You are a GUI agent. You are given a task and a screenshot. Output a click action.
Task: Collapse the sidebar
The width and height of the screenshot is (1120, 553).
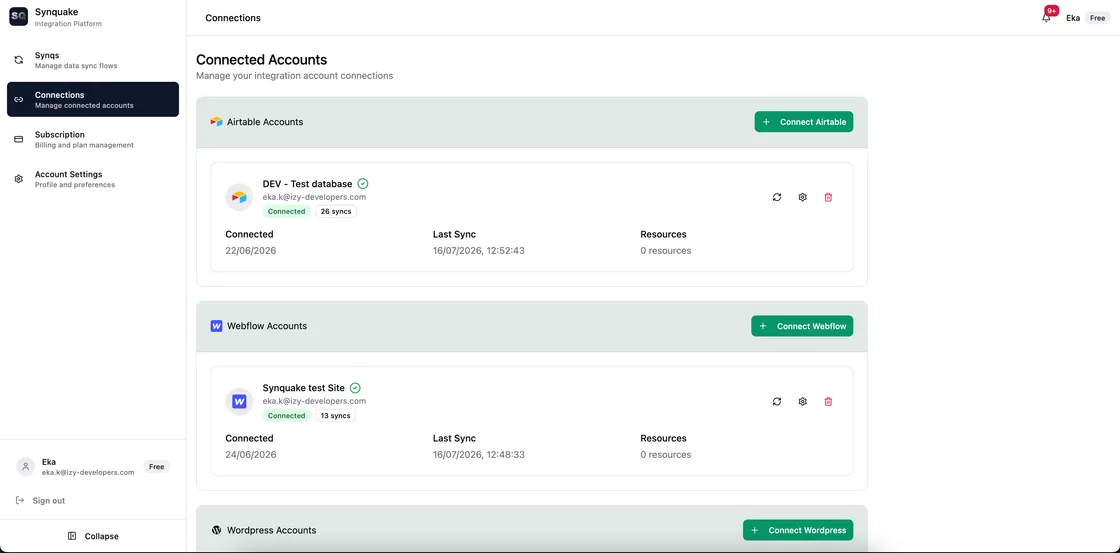(93, 536)
